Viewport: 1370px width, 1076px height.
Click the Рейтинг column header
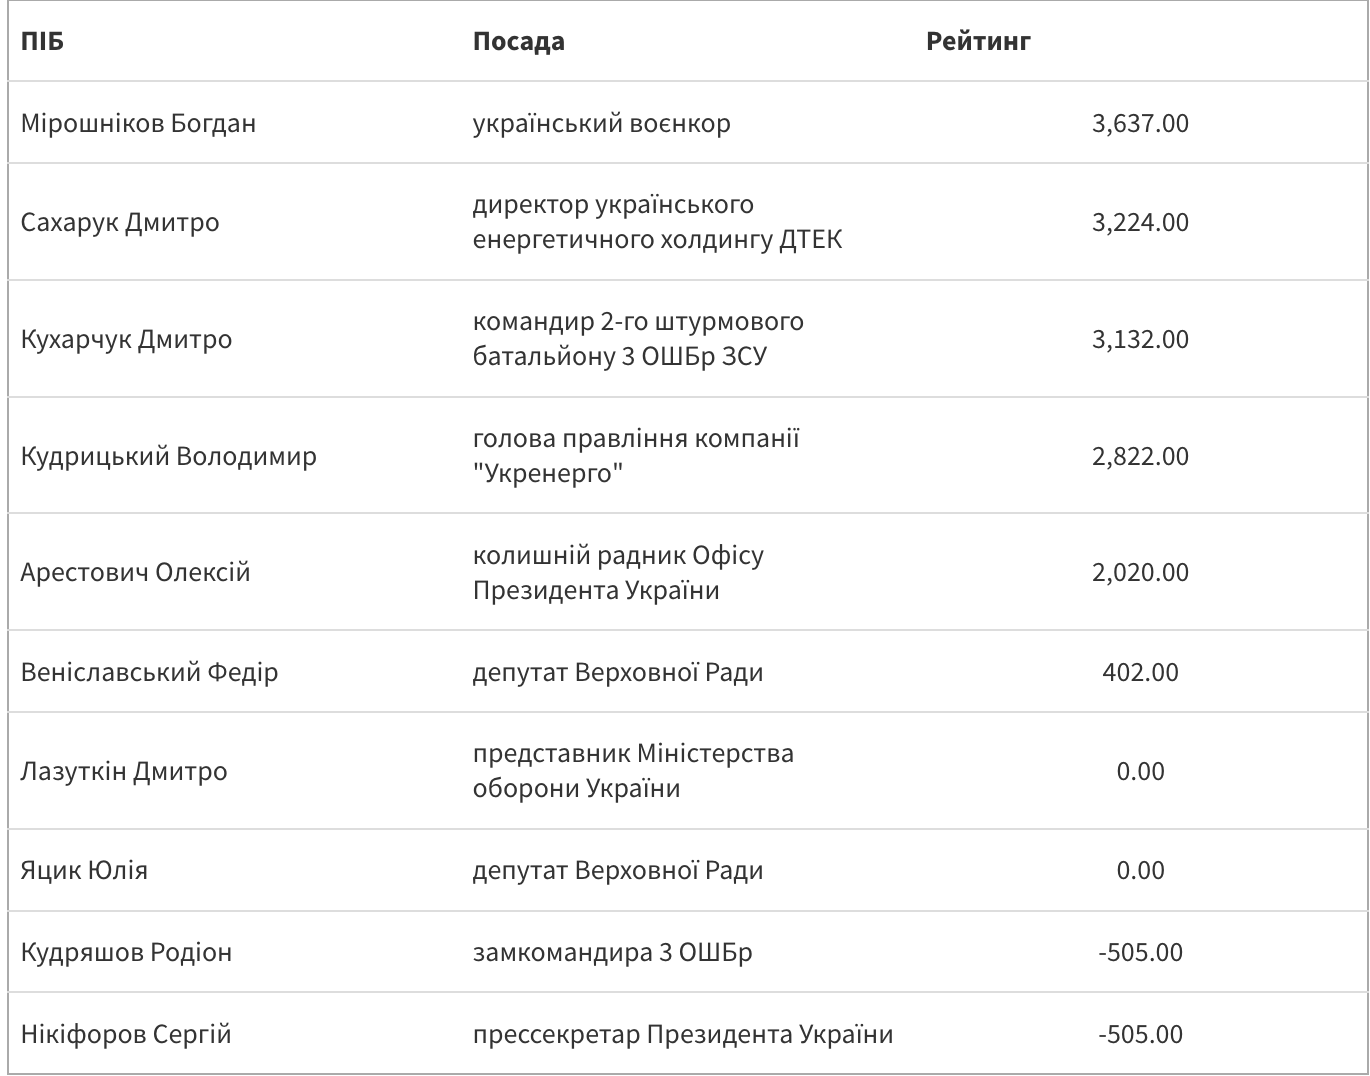(x=978, y=41)
